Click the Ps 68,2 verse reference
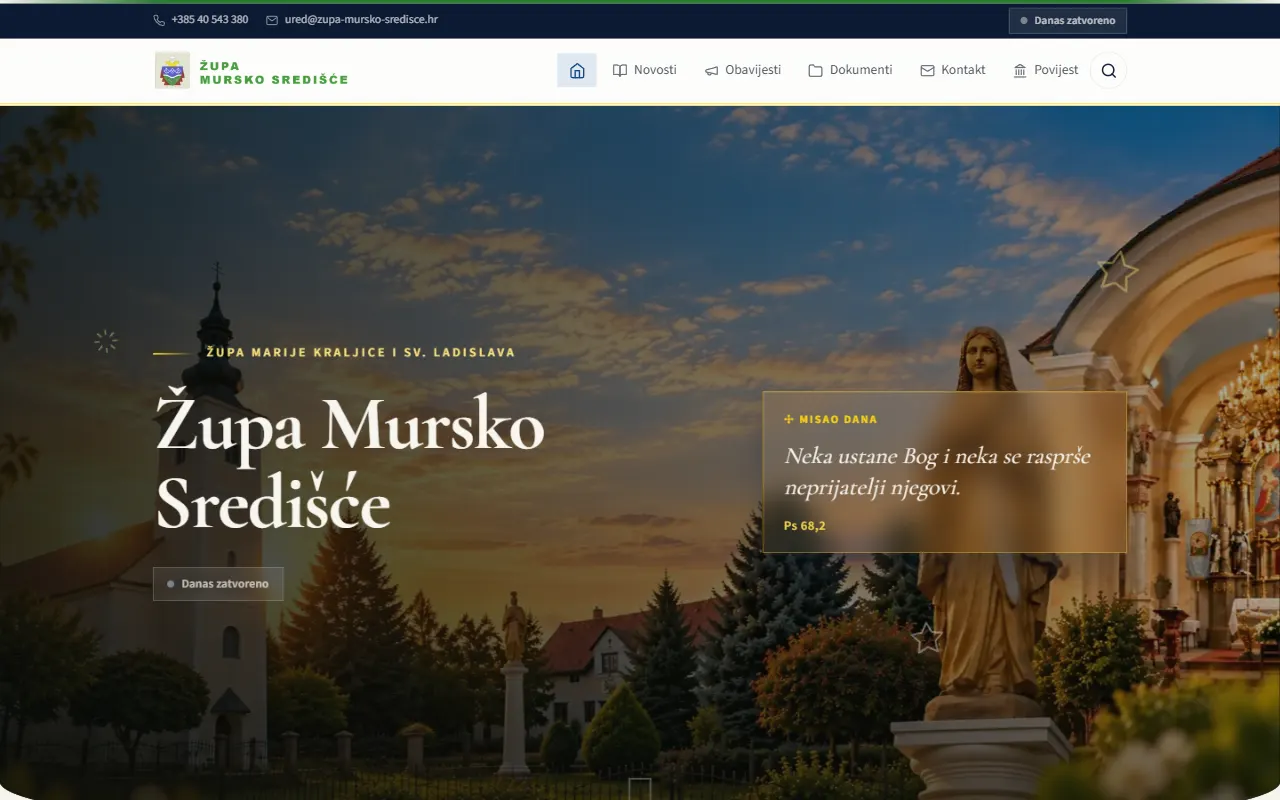1280x800 pixels. 805,525
